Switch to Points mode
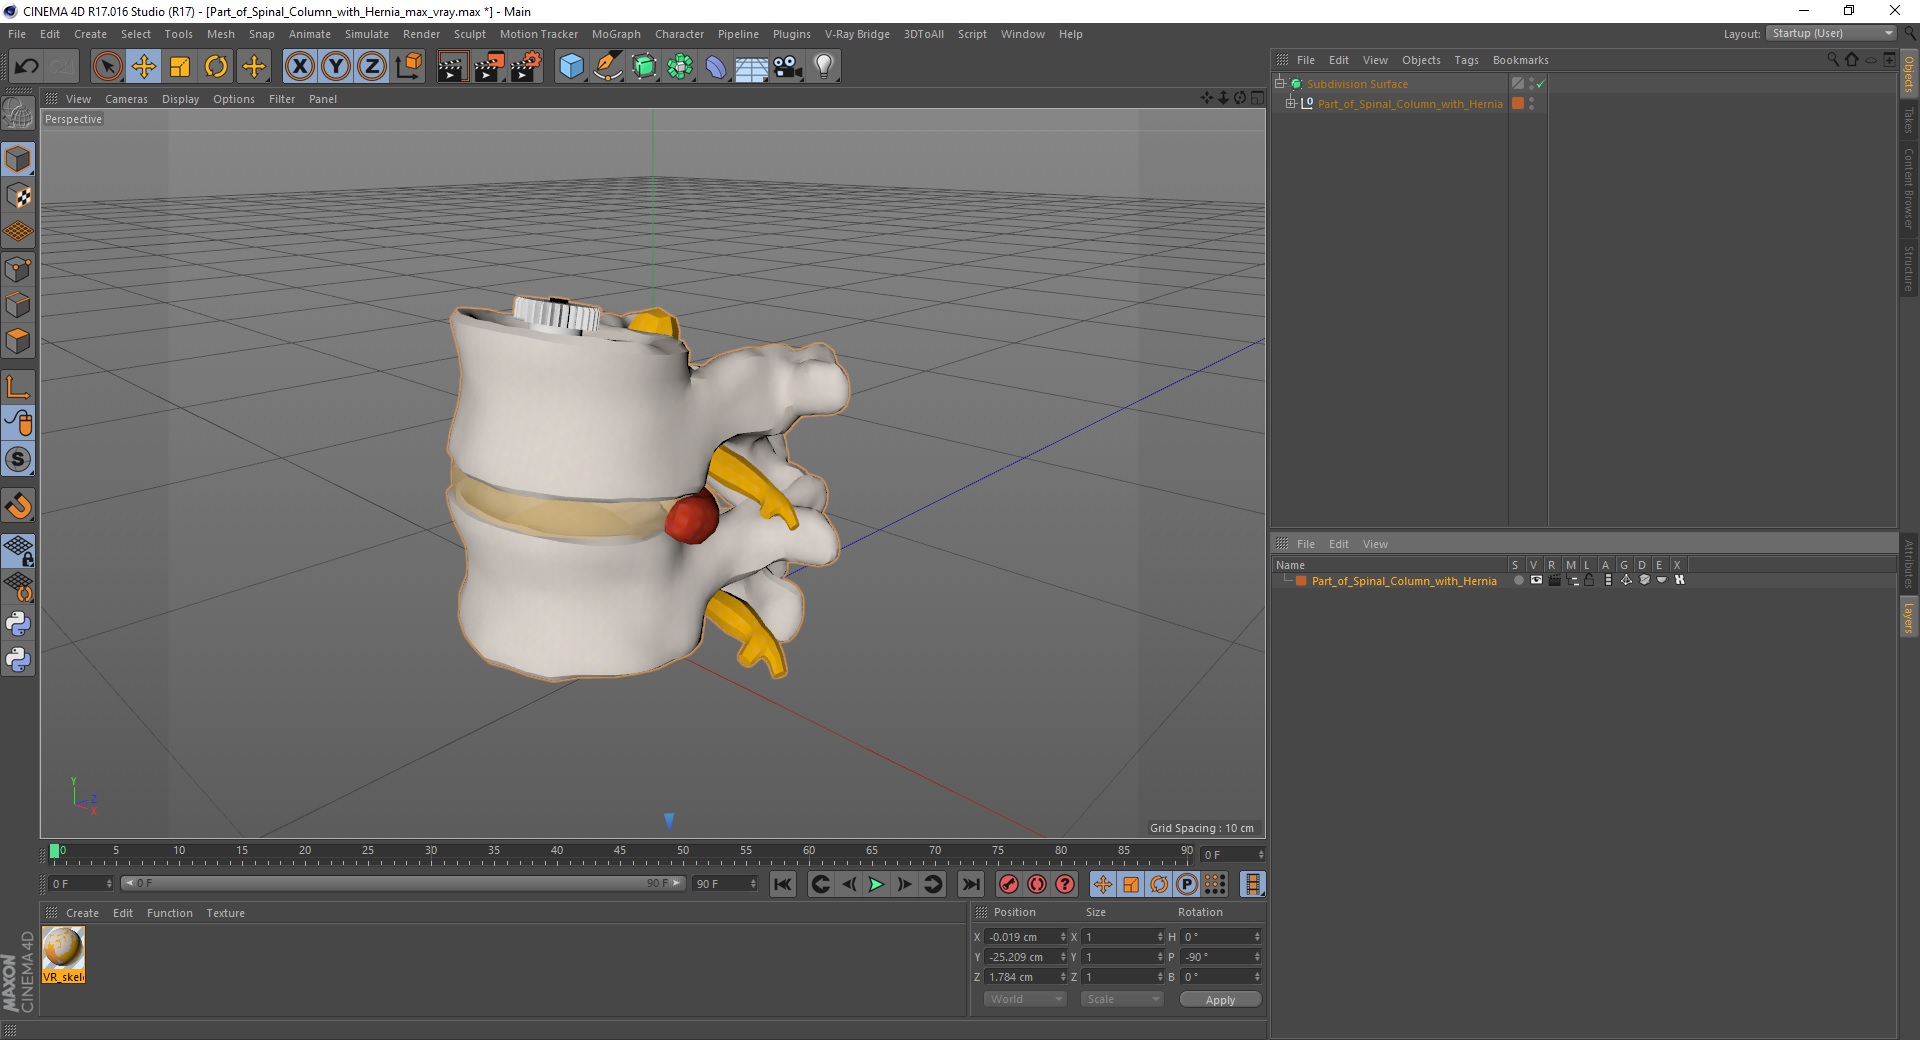 pos(18,269)
